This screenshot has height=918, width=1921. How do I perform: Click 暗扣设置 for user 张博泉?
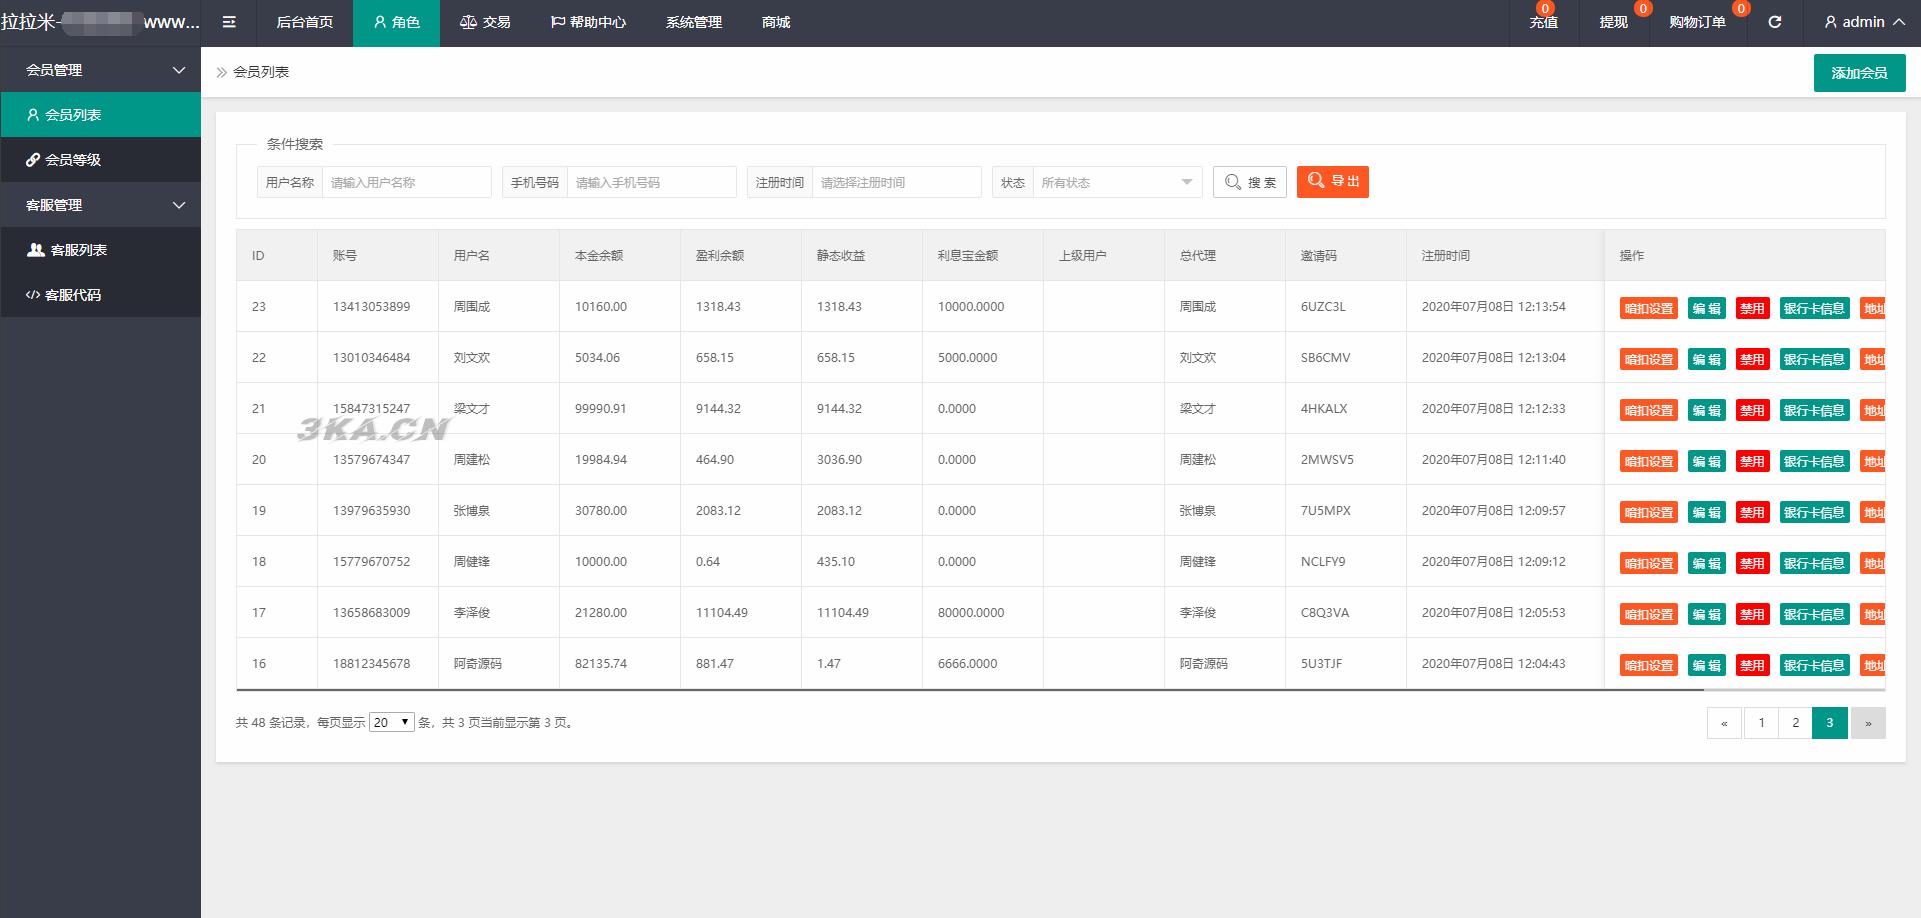[x=1649, y=512]
